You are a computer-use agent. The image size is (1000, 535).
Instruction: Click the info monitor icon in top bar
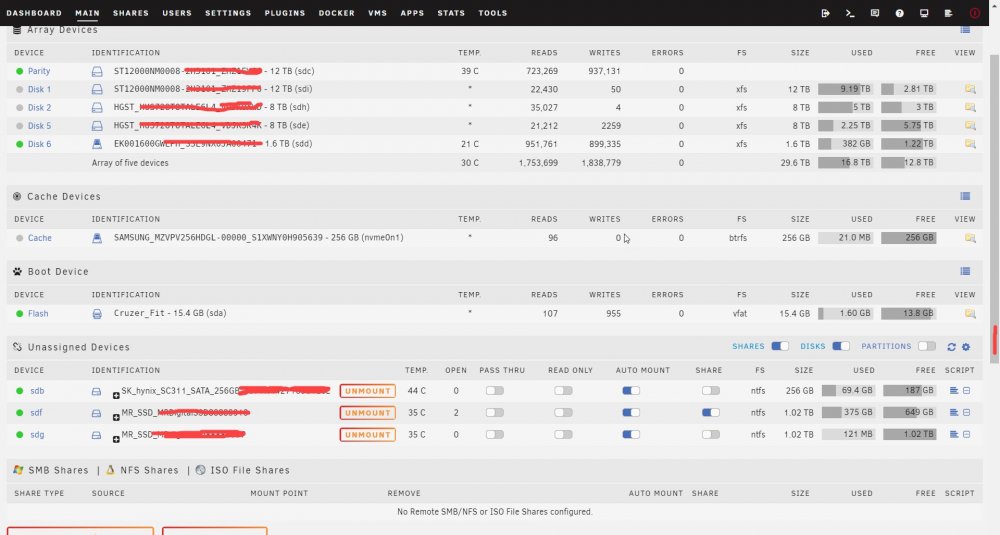tap(924, 13)
